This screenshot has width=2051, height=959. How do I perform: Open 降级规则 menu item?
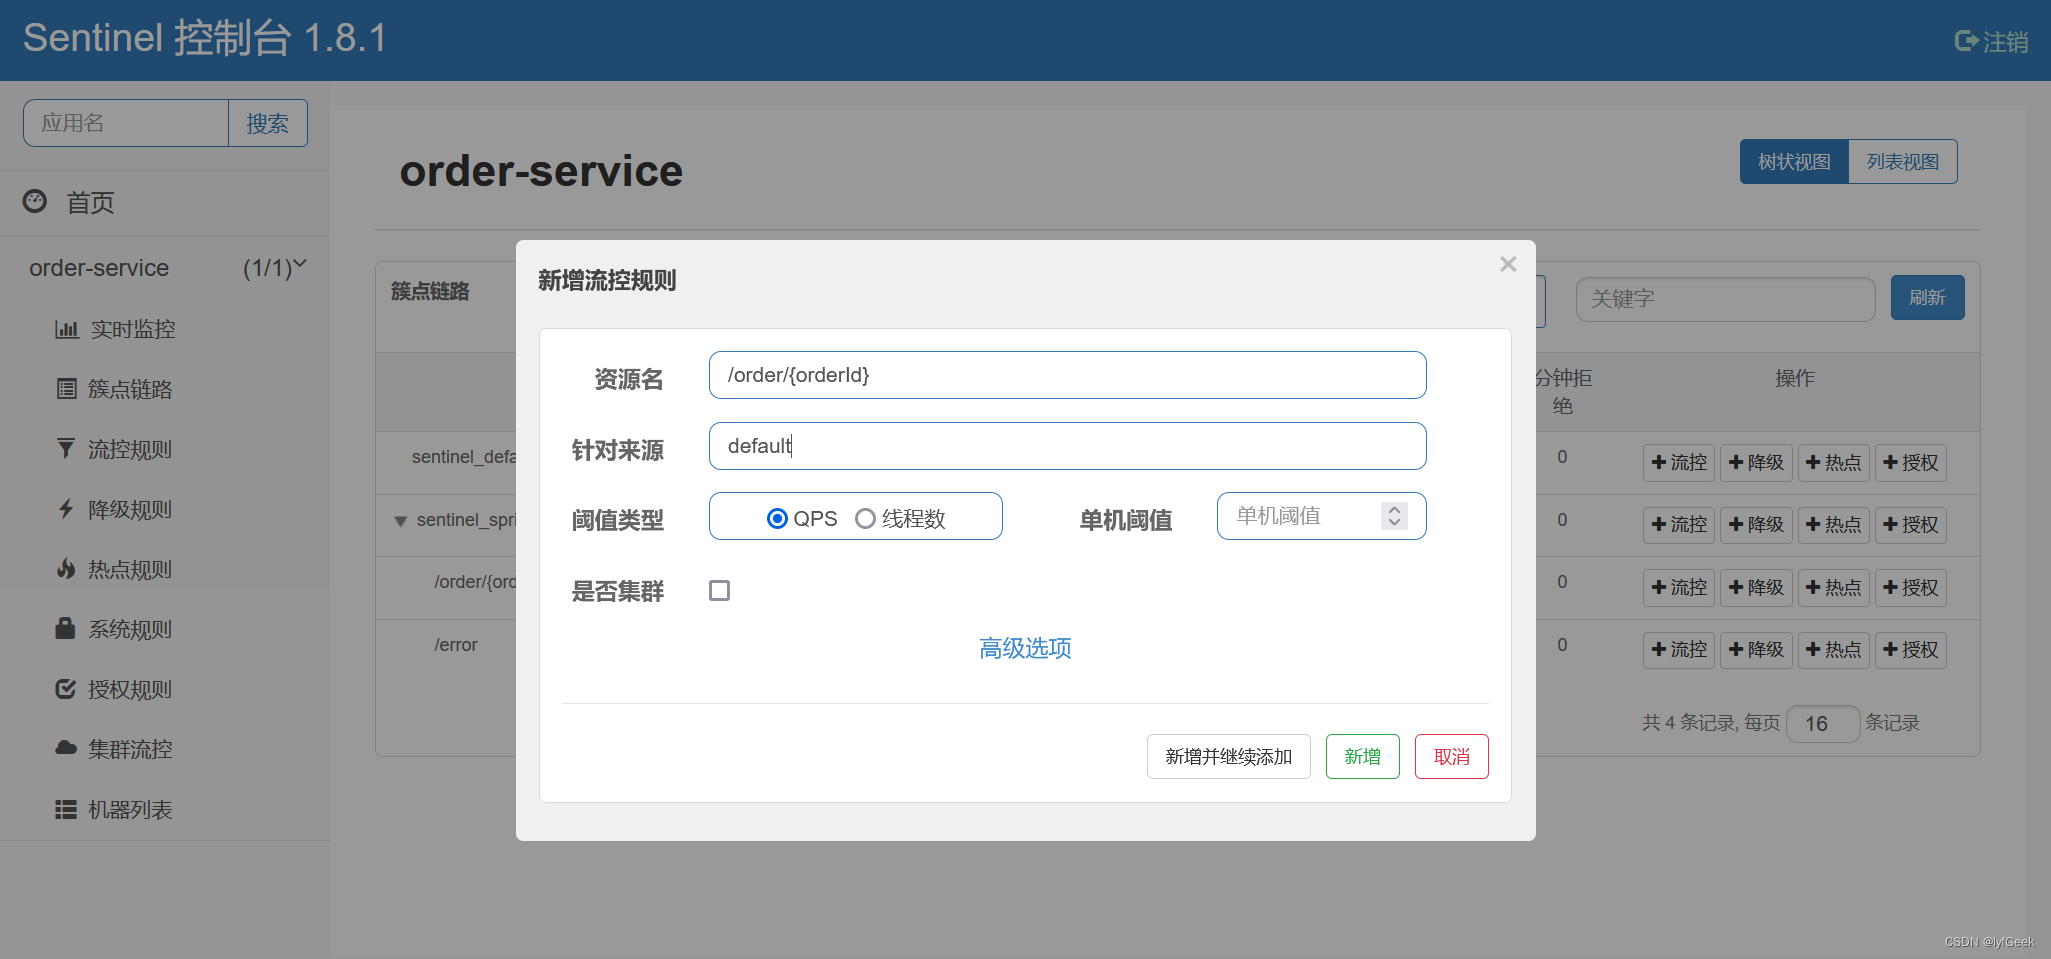(130, 509)
